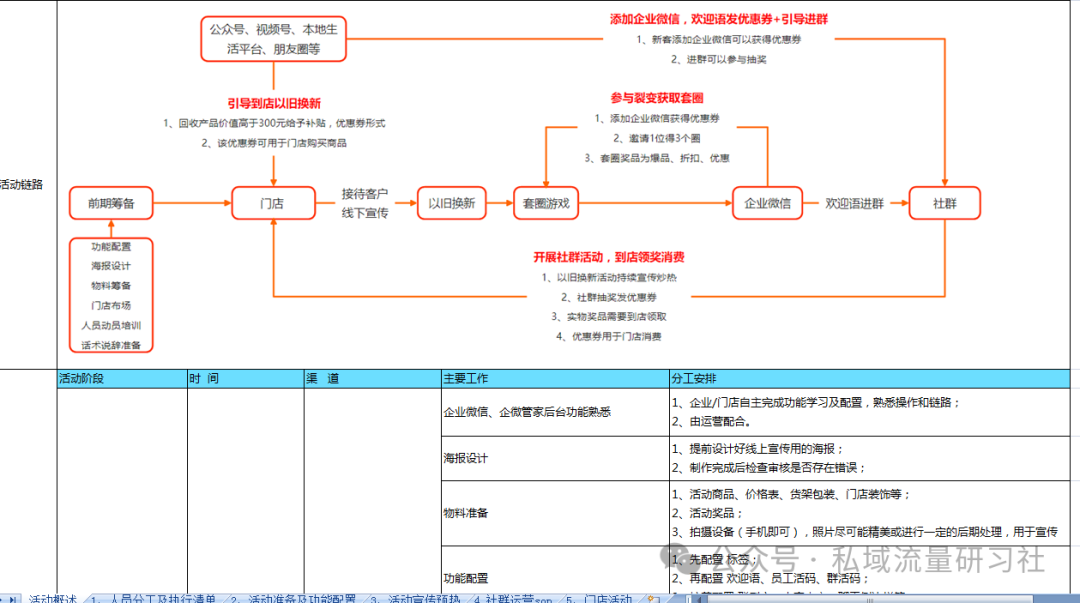Viewport: 1080px width, 603px height.
Task: Select the 海报设计 cell under 主要工作
Action: click(x=555, y=458)
